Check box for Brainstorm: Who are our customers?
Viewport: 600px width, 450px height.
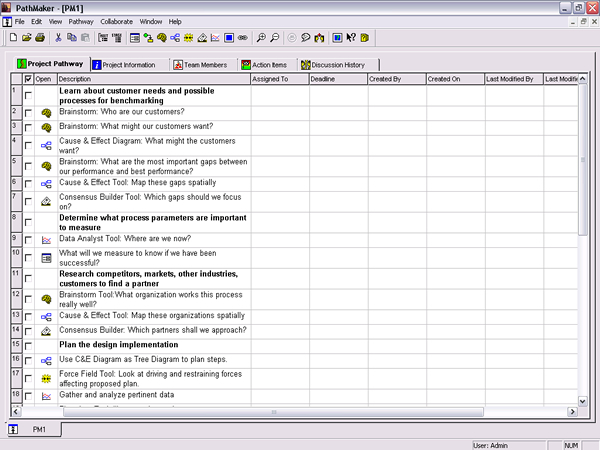pos(28,113)
